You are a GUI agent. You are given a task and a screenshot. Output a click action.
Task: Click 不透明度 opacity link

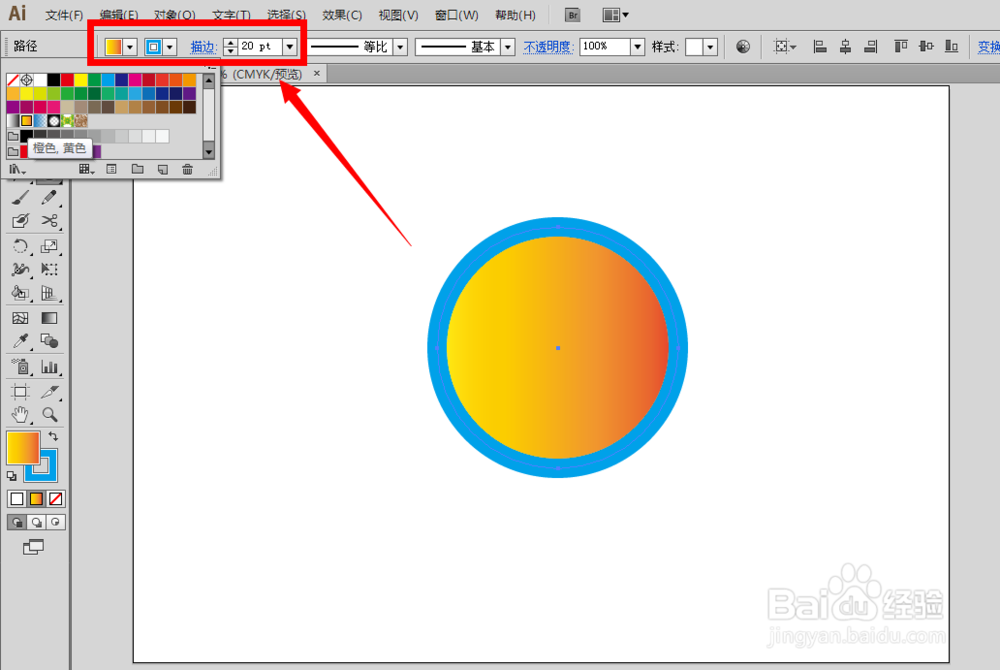tap(548, 47)
